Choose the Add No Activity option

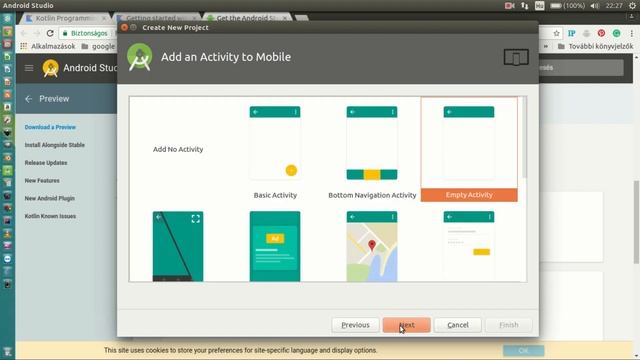[178, 149]
